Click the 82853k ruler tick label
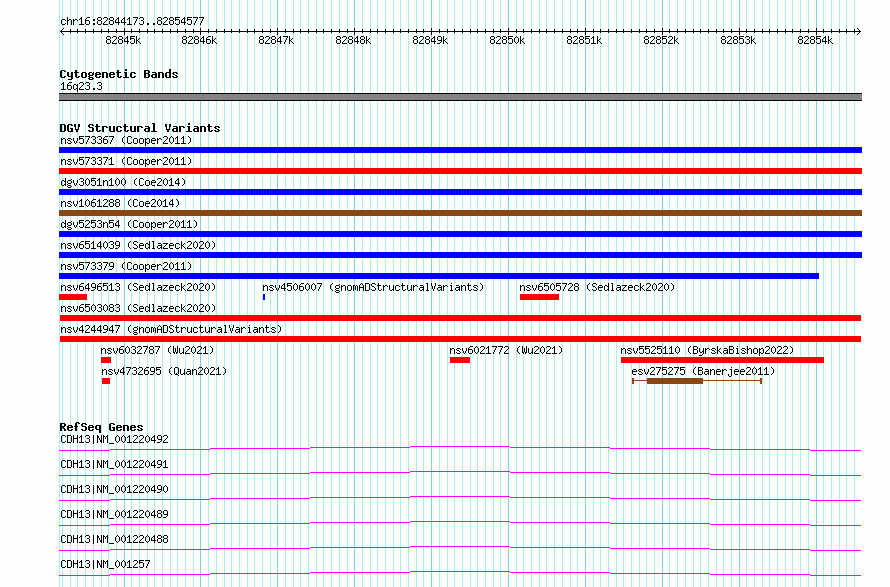 (x=738, y=40)
